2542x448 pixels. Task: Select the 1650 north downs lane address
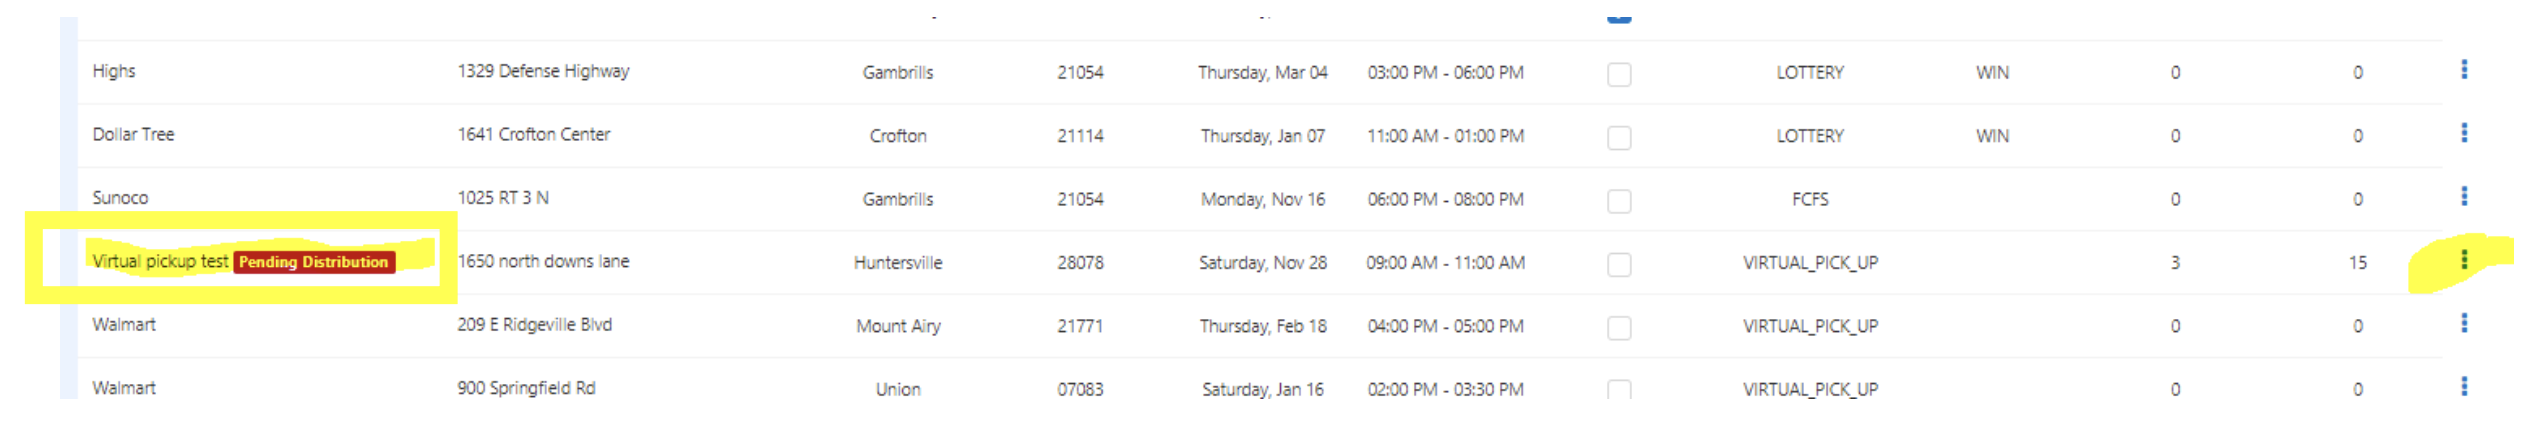point(543,261)
